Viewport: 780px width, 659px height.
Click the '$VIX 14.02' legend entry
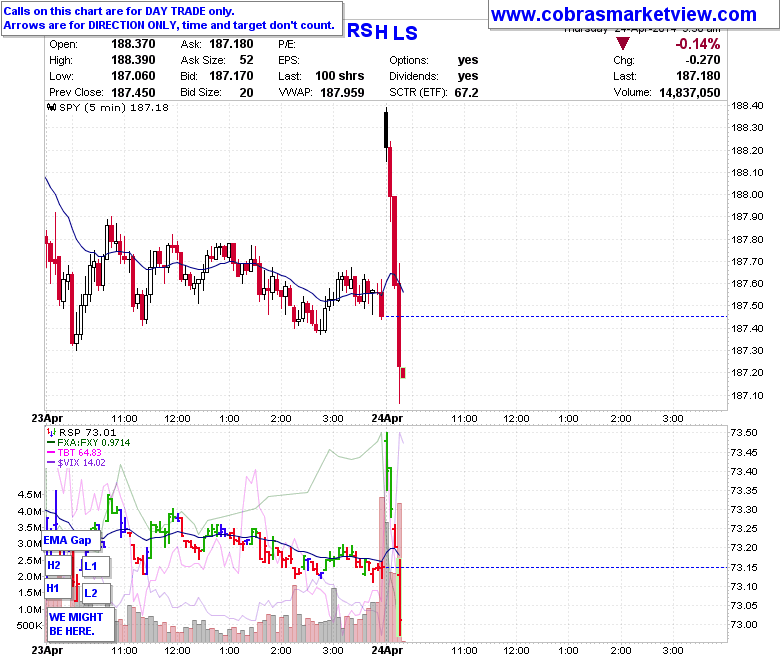point(82,463)
